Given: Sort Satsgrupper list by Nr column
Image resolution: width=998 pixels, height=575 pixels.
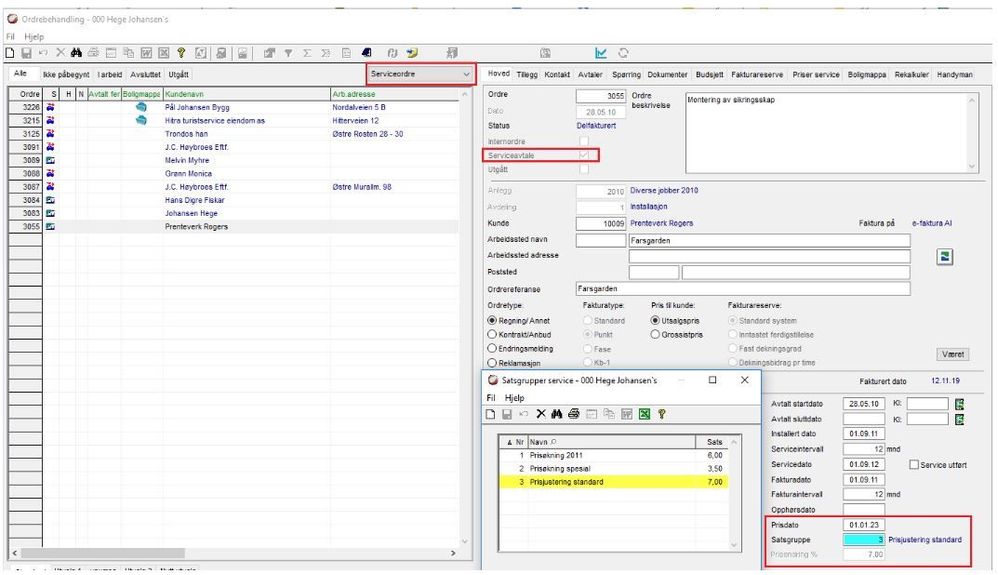Looking at the screenshot, I should tap(515, 441).
